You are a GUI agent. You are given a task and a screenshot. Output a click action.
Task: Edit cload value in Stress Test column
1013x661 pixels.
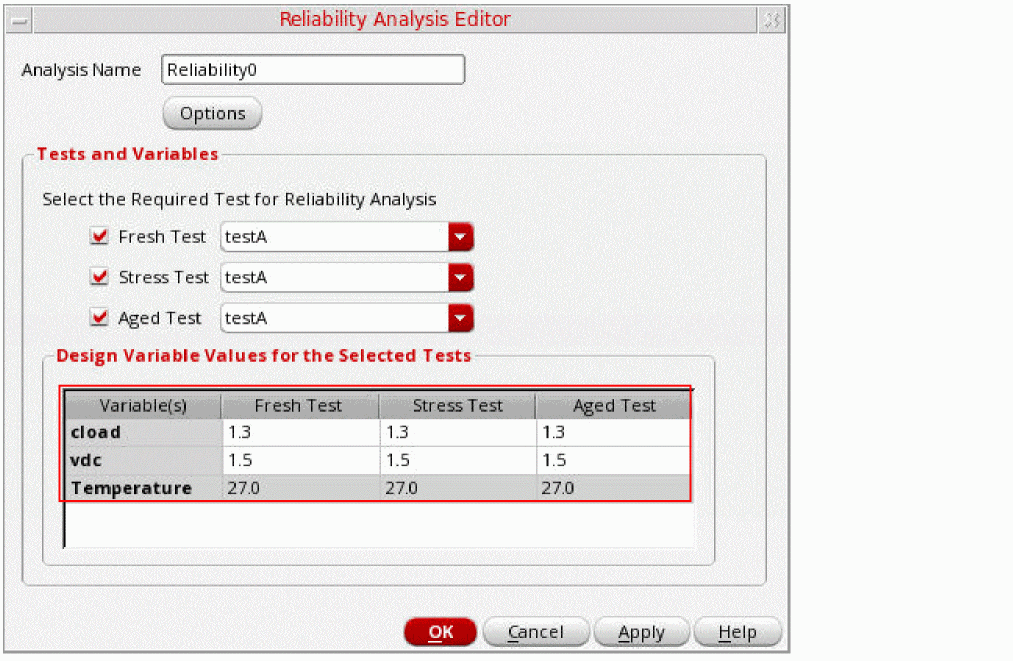pyautogui.click(x=458, y=432)
